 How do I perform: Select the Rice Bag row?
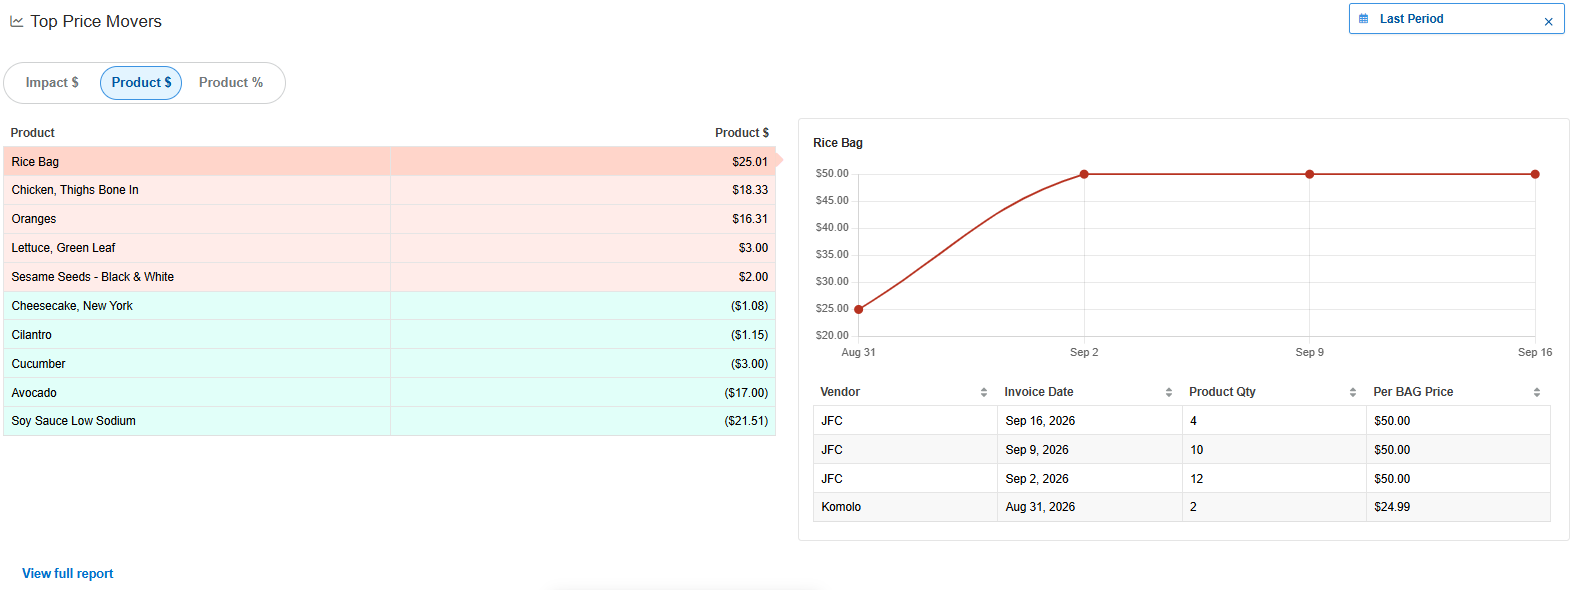coord(389,162)
